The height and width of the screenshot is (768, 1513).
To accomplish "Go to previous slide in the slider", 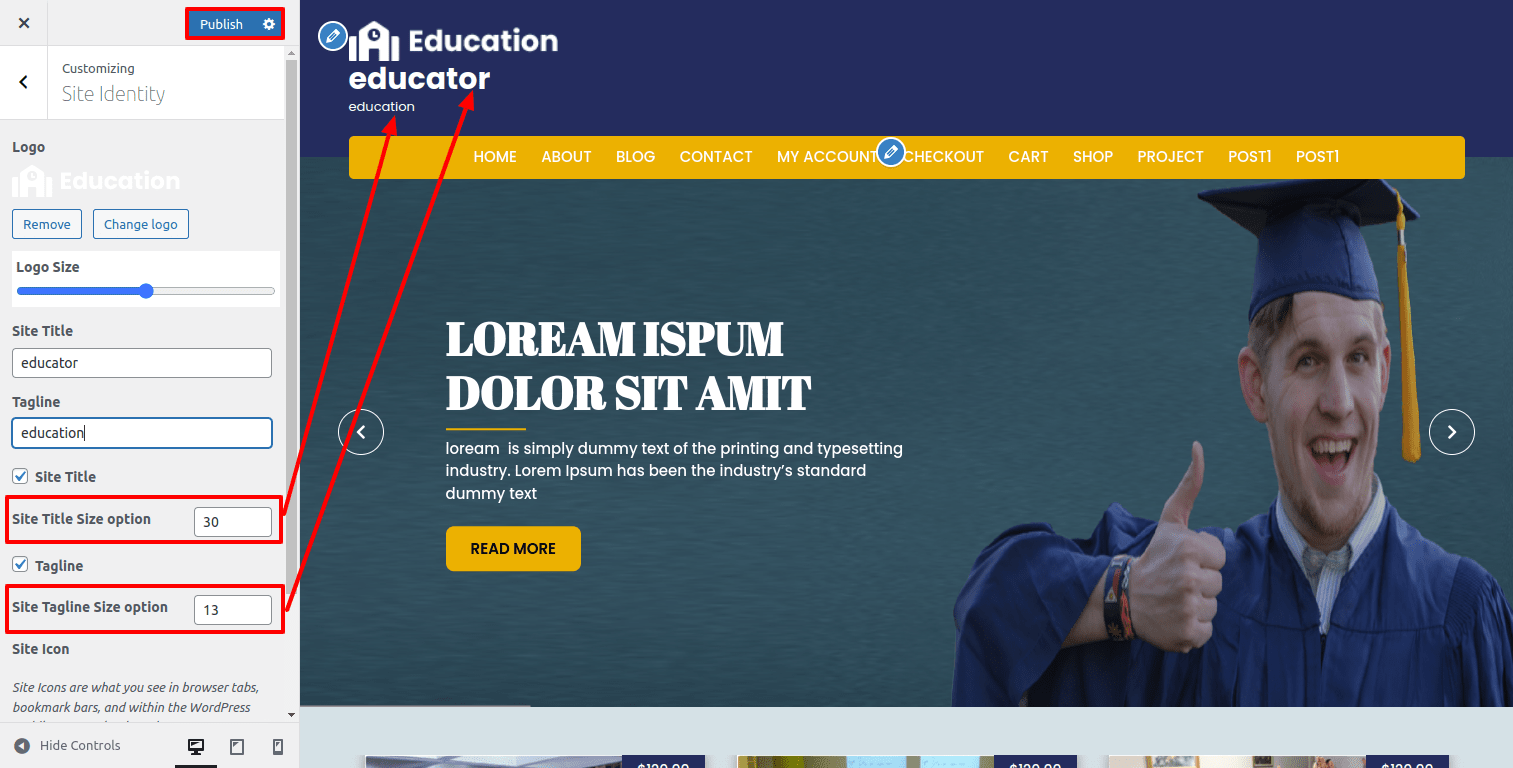I will click(x=361, y=432).
